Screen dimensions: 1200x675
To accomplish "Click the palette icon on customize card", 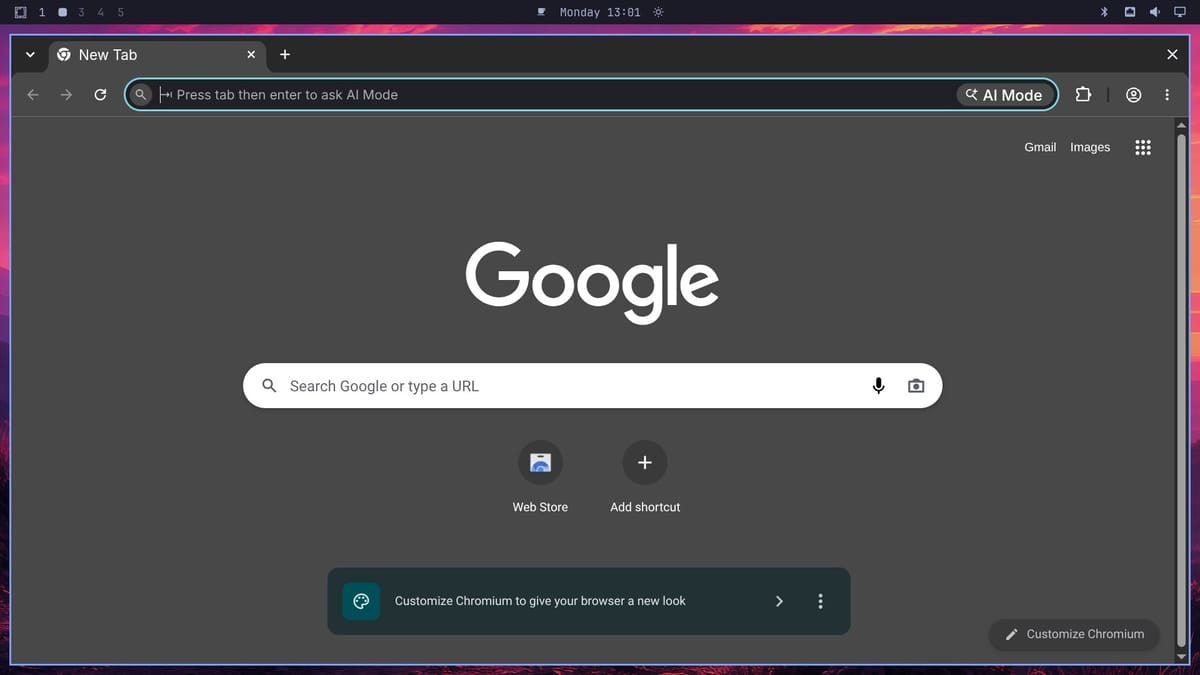I will 361,601.
